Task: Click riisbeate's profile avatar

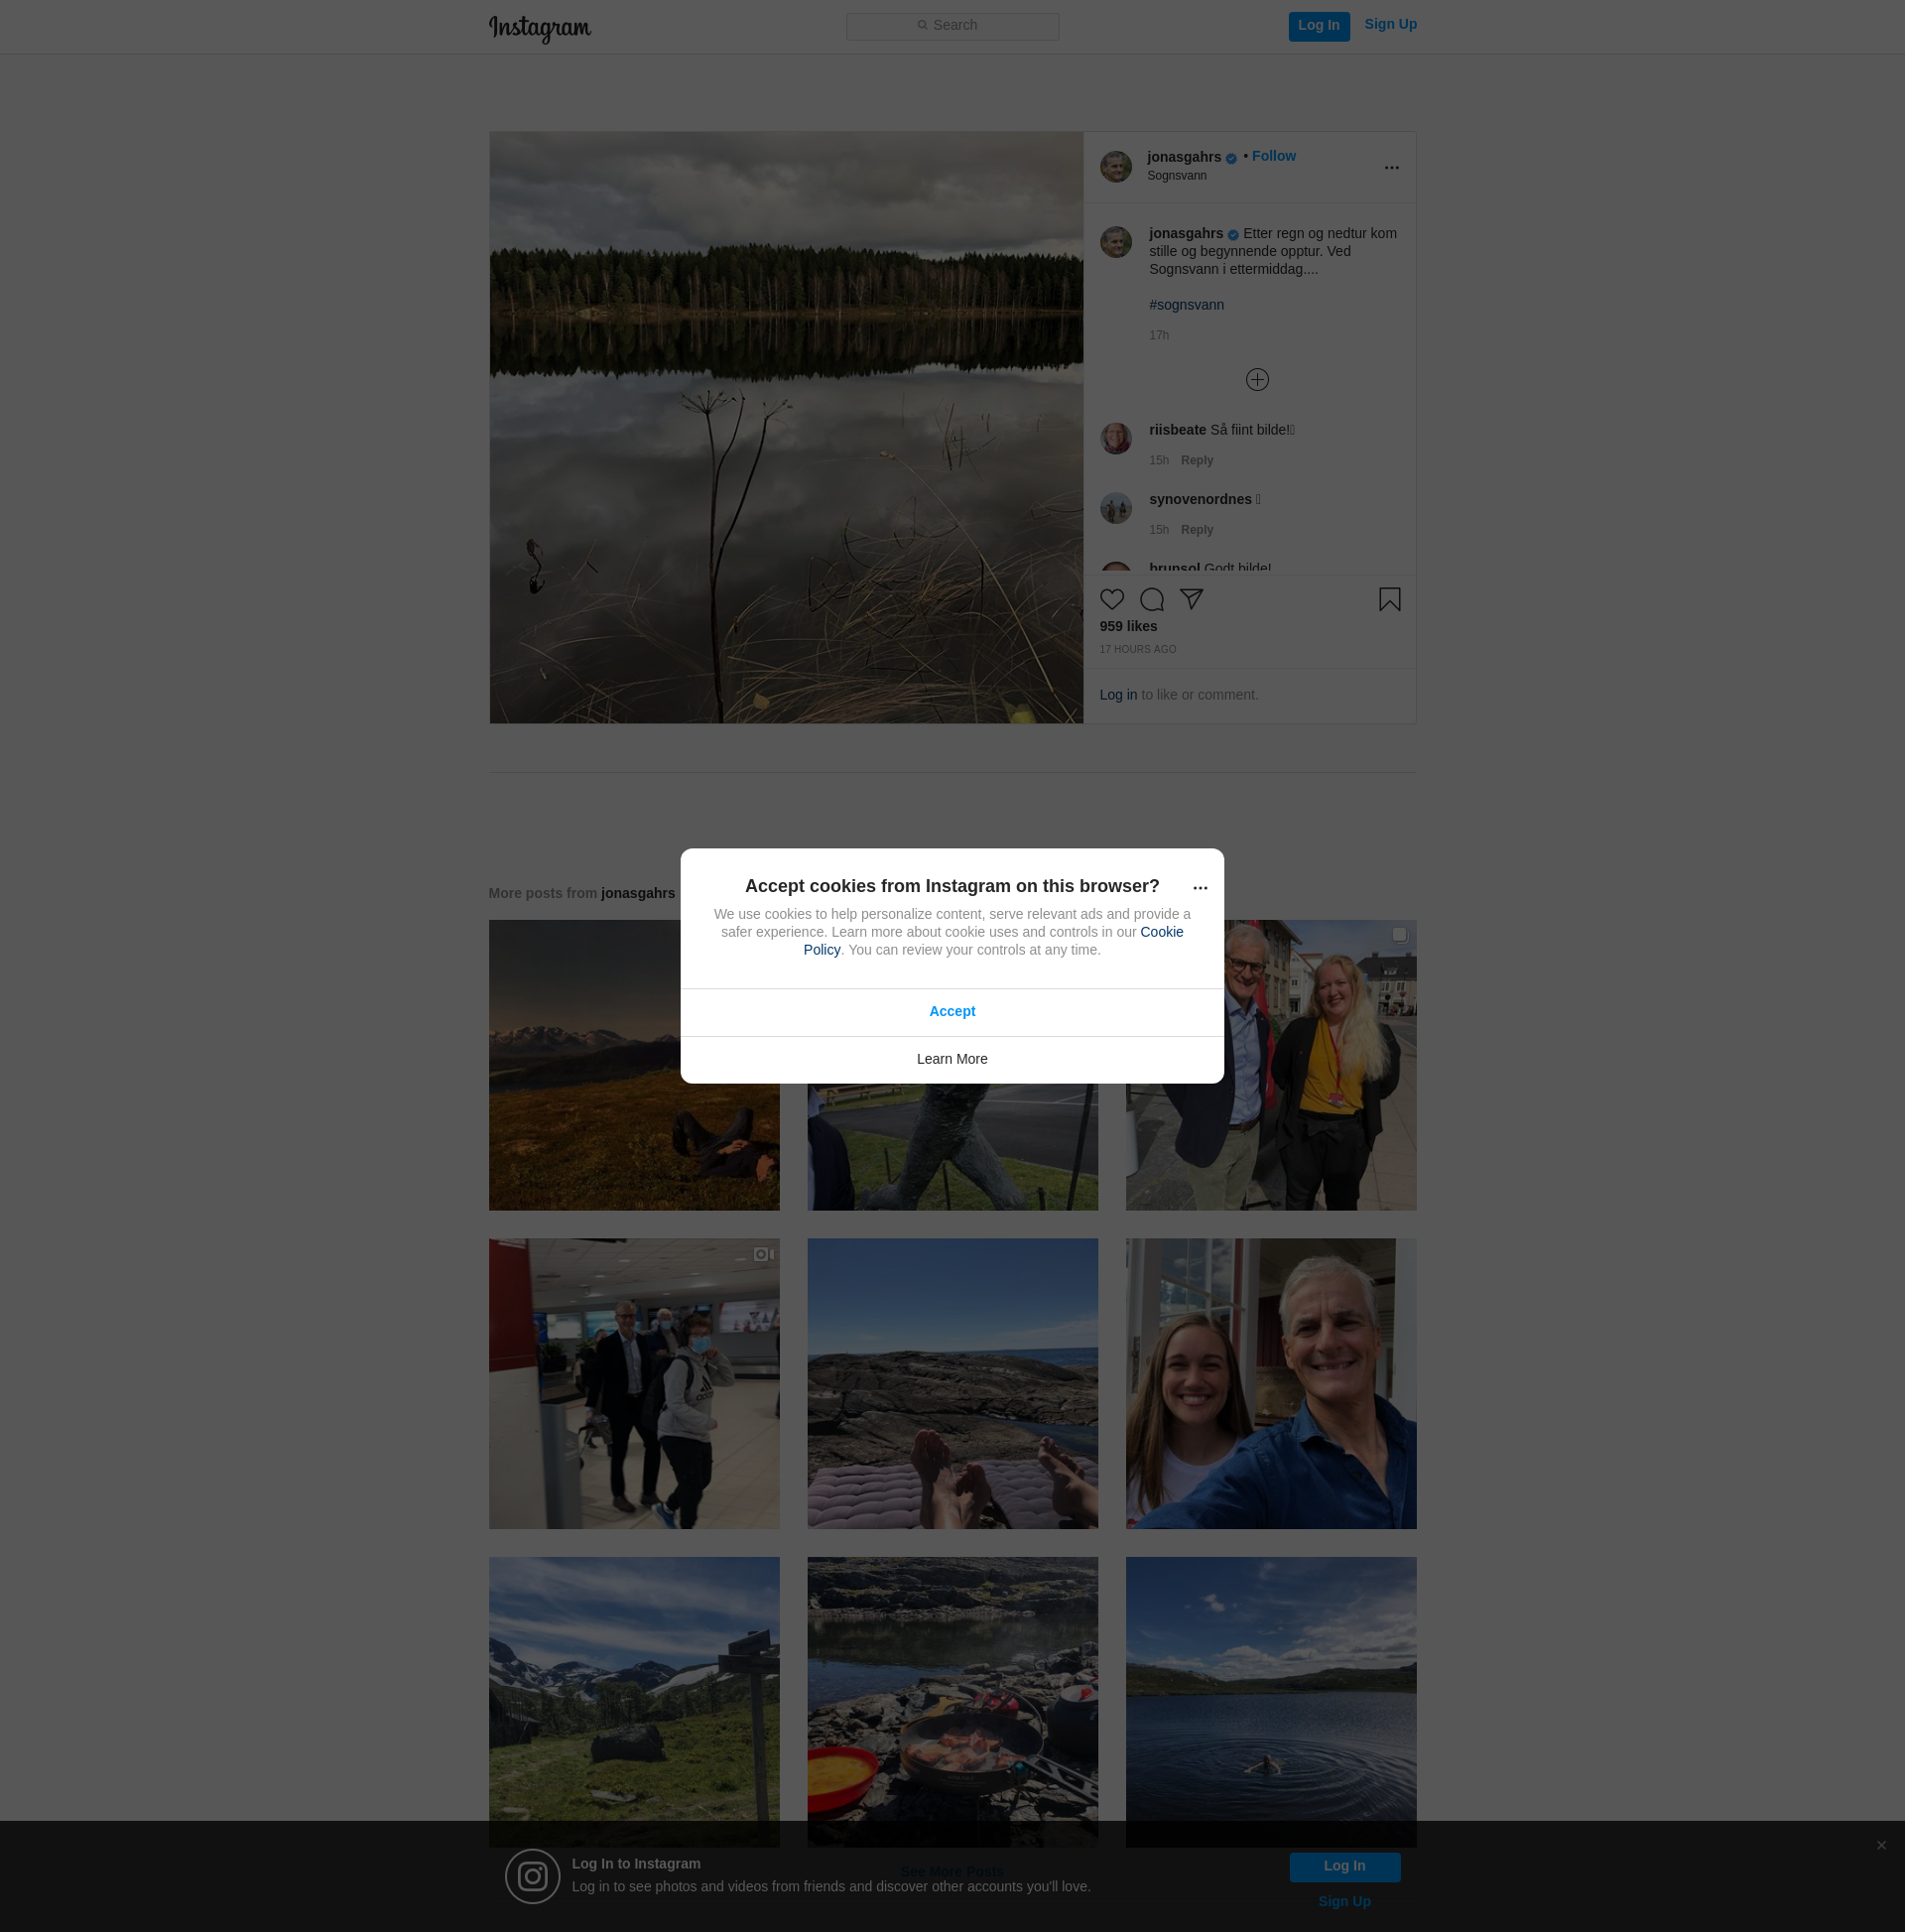Action: coord(1116,438)
